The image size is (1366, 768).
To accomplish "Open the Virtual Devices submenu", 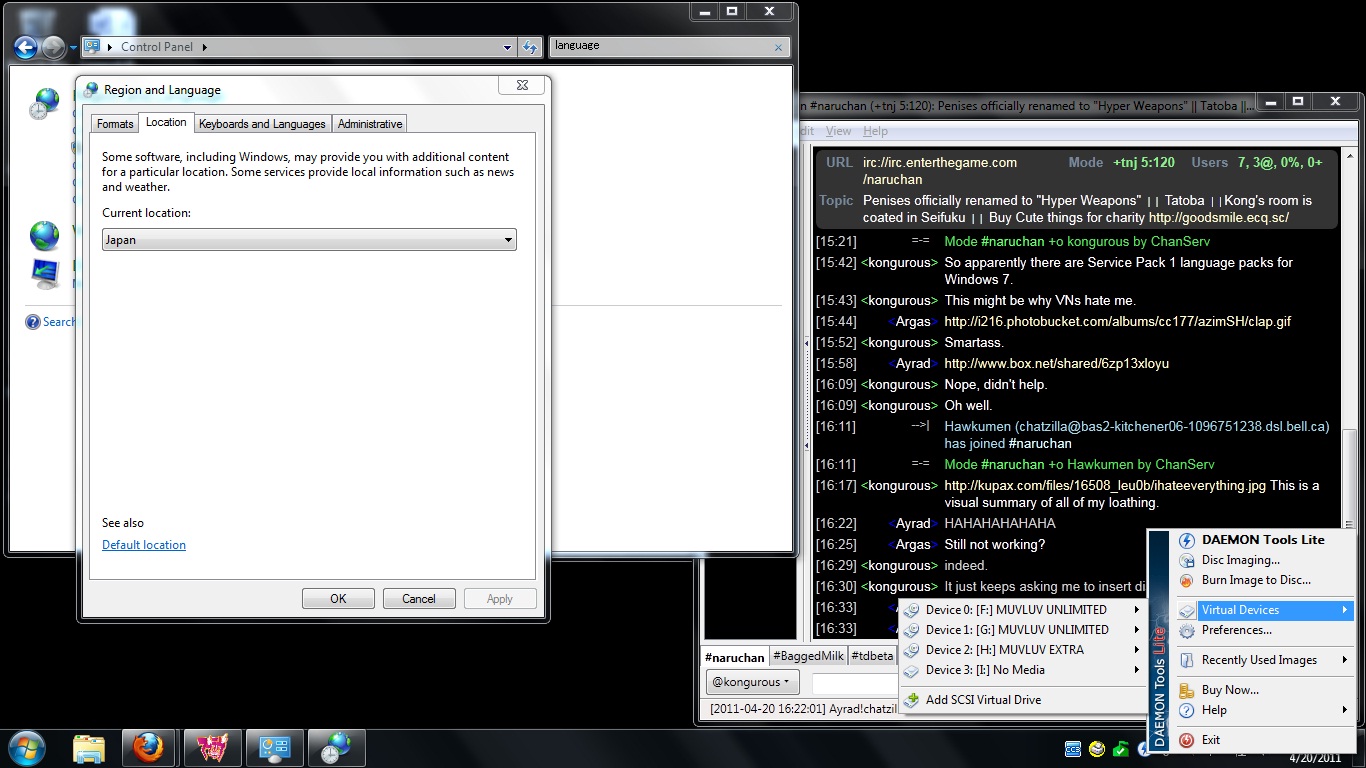I will (1264, 610).
